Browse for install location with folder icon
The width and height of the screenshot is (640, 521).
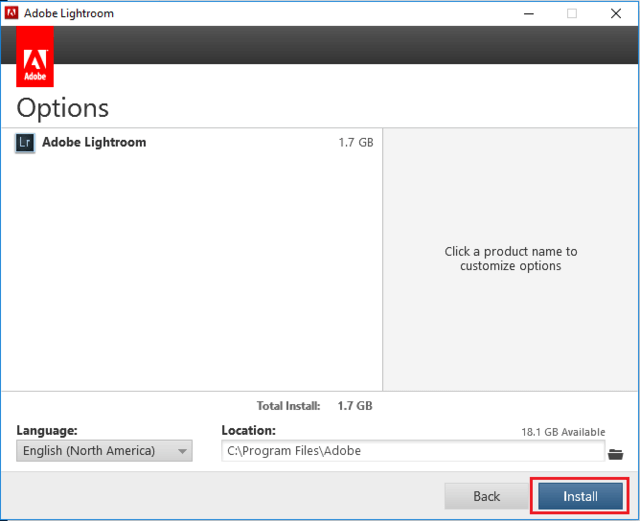[615, 453]
